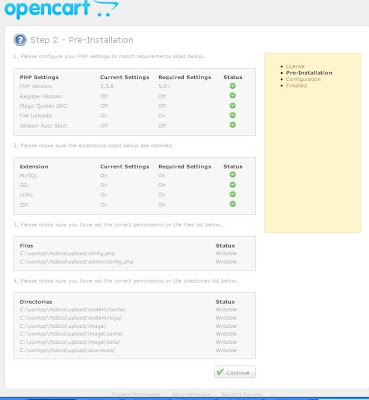The height and width of the screenshot is (400, 369).
Task: Click the 'Register Globals:' row label
Action: pyautogui.click(x=41, y=96)
